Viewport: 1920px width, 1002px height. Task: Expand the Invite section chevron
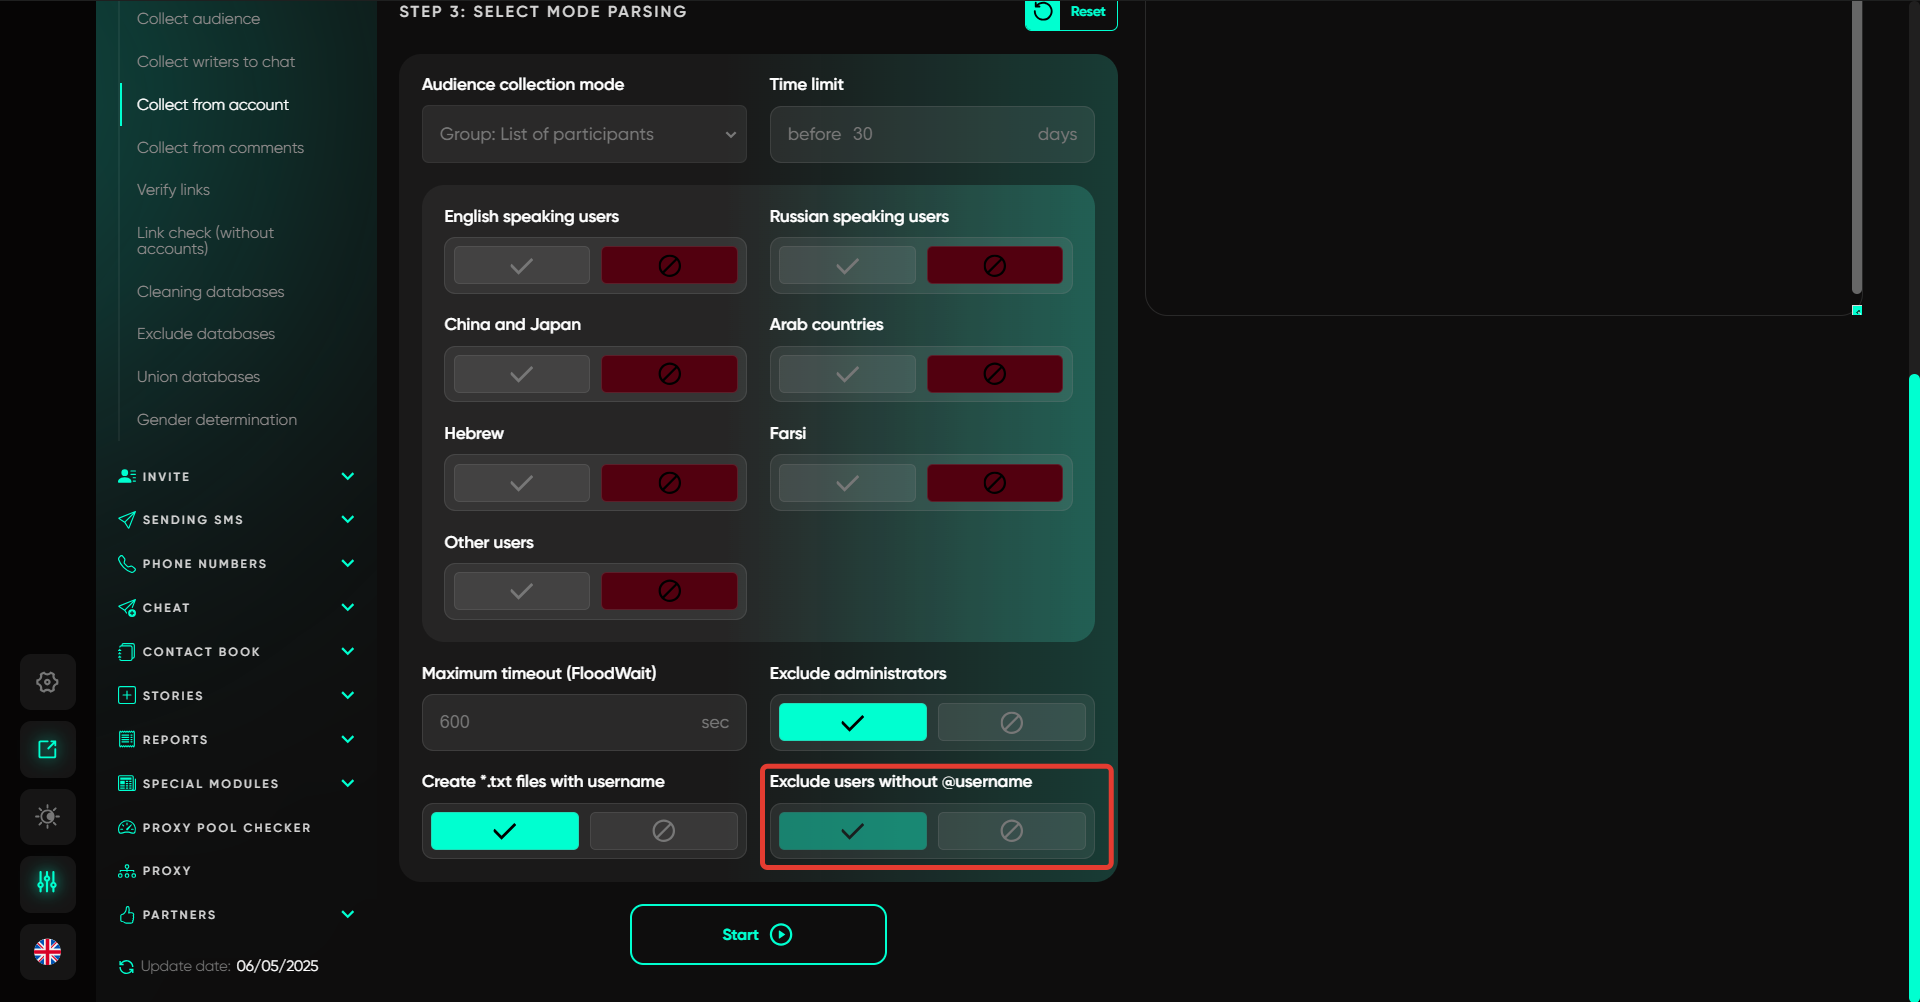tap(348, 476)
